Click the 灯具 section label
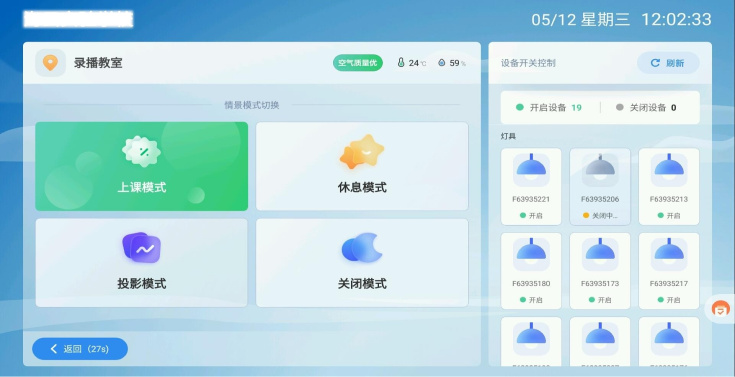The height and width of the screenshot is (377, 735). pos(509,136)
